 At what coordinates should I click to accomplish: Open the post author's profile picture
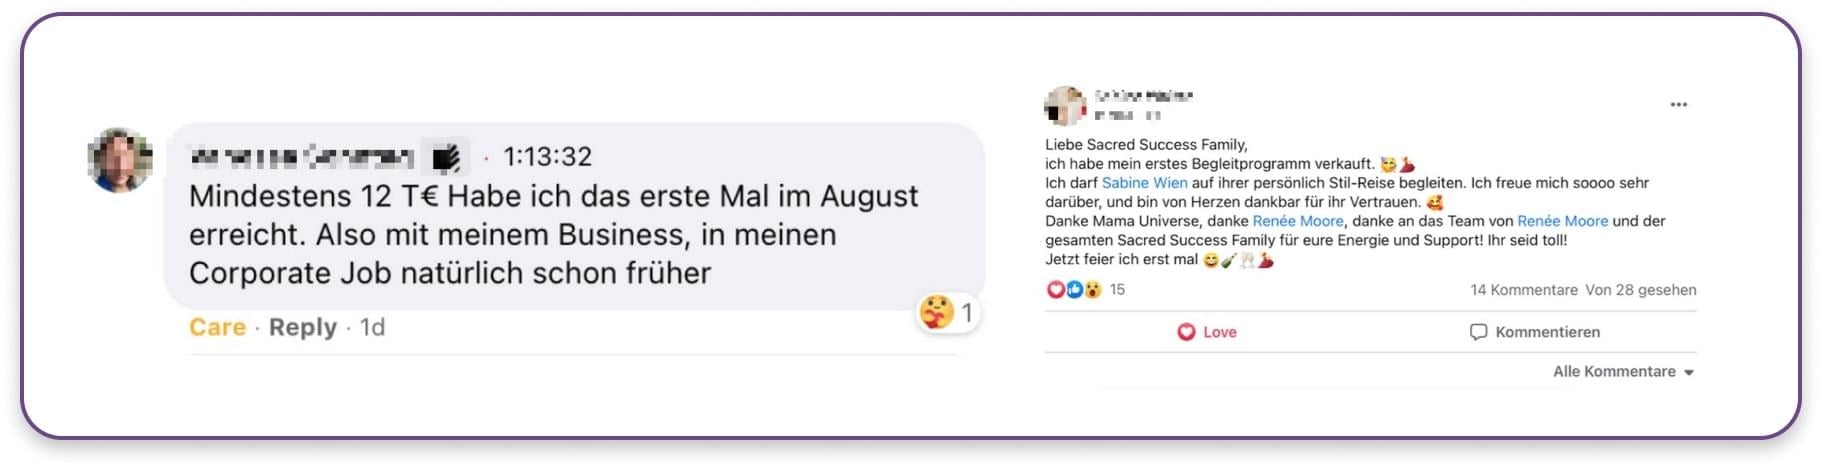pyautogui.click(x=1064, y=105)
